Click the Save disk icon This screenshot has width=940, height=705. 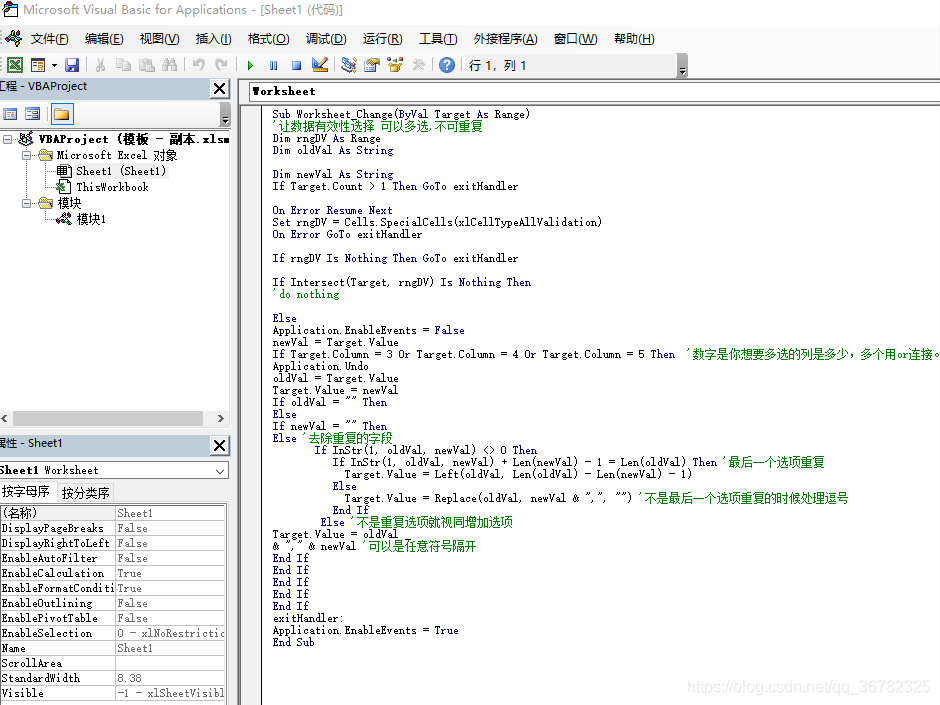point(73,65)
